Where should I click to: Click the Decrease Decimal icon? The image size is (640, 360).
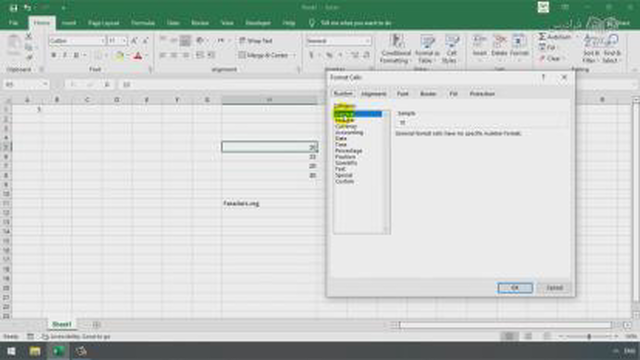click(x=366, y=55)
